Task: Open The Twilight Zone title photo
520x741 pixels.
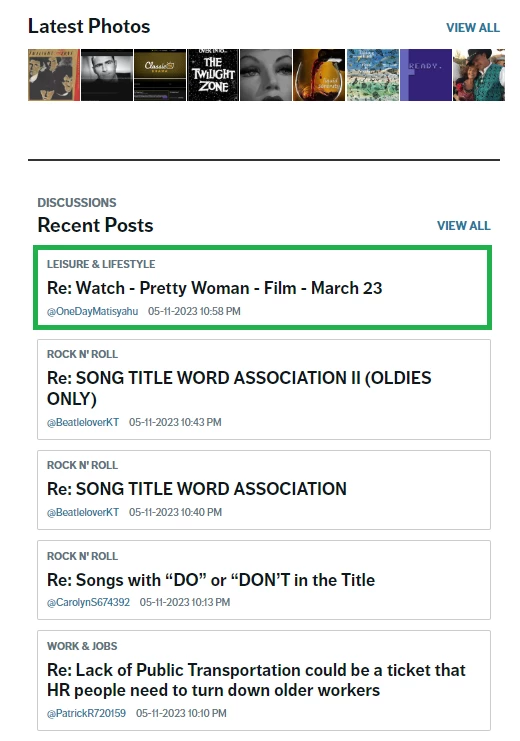Action: (x=213, y=75)
